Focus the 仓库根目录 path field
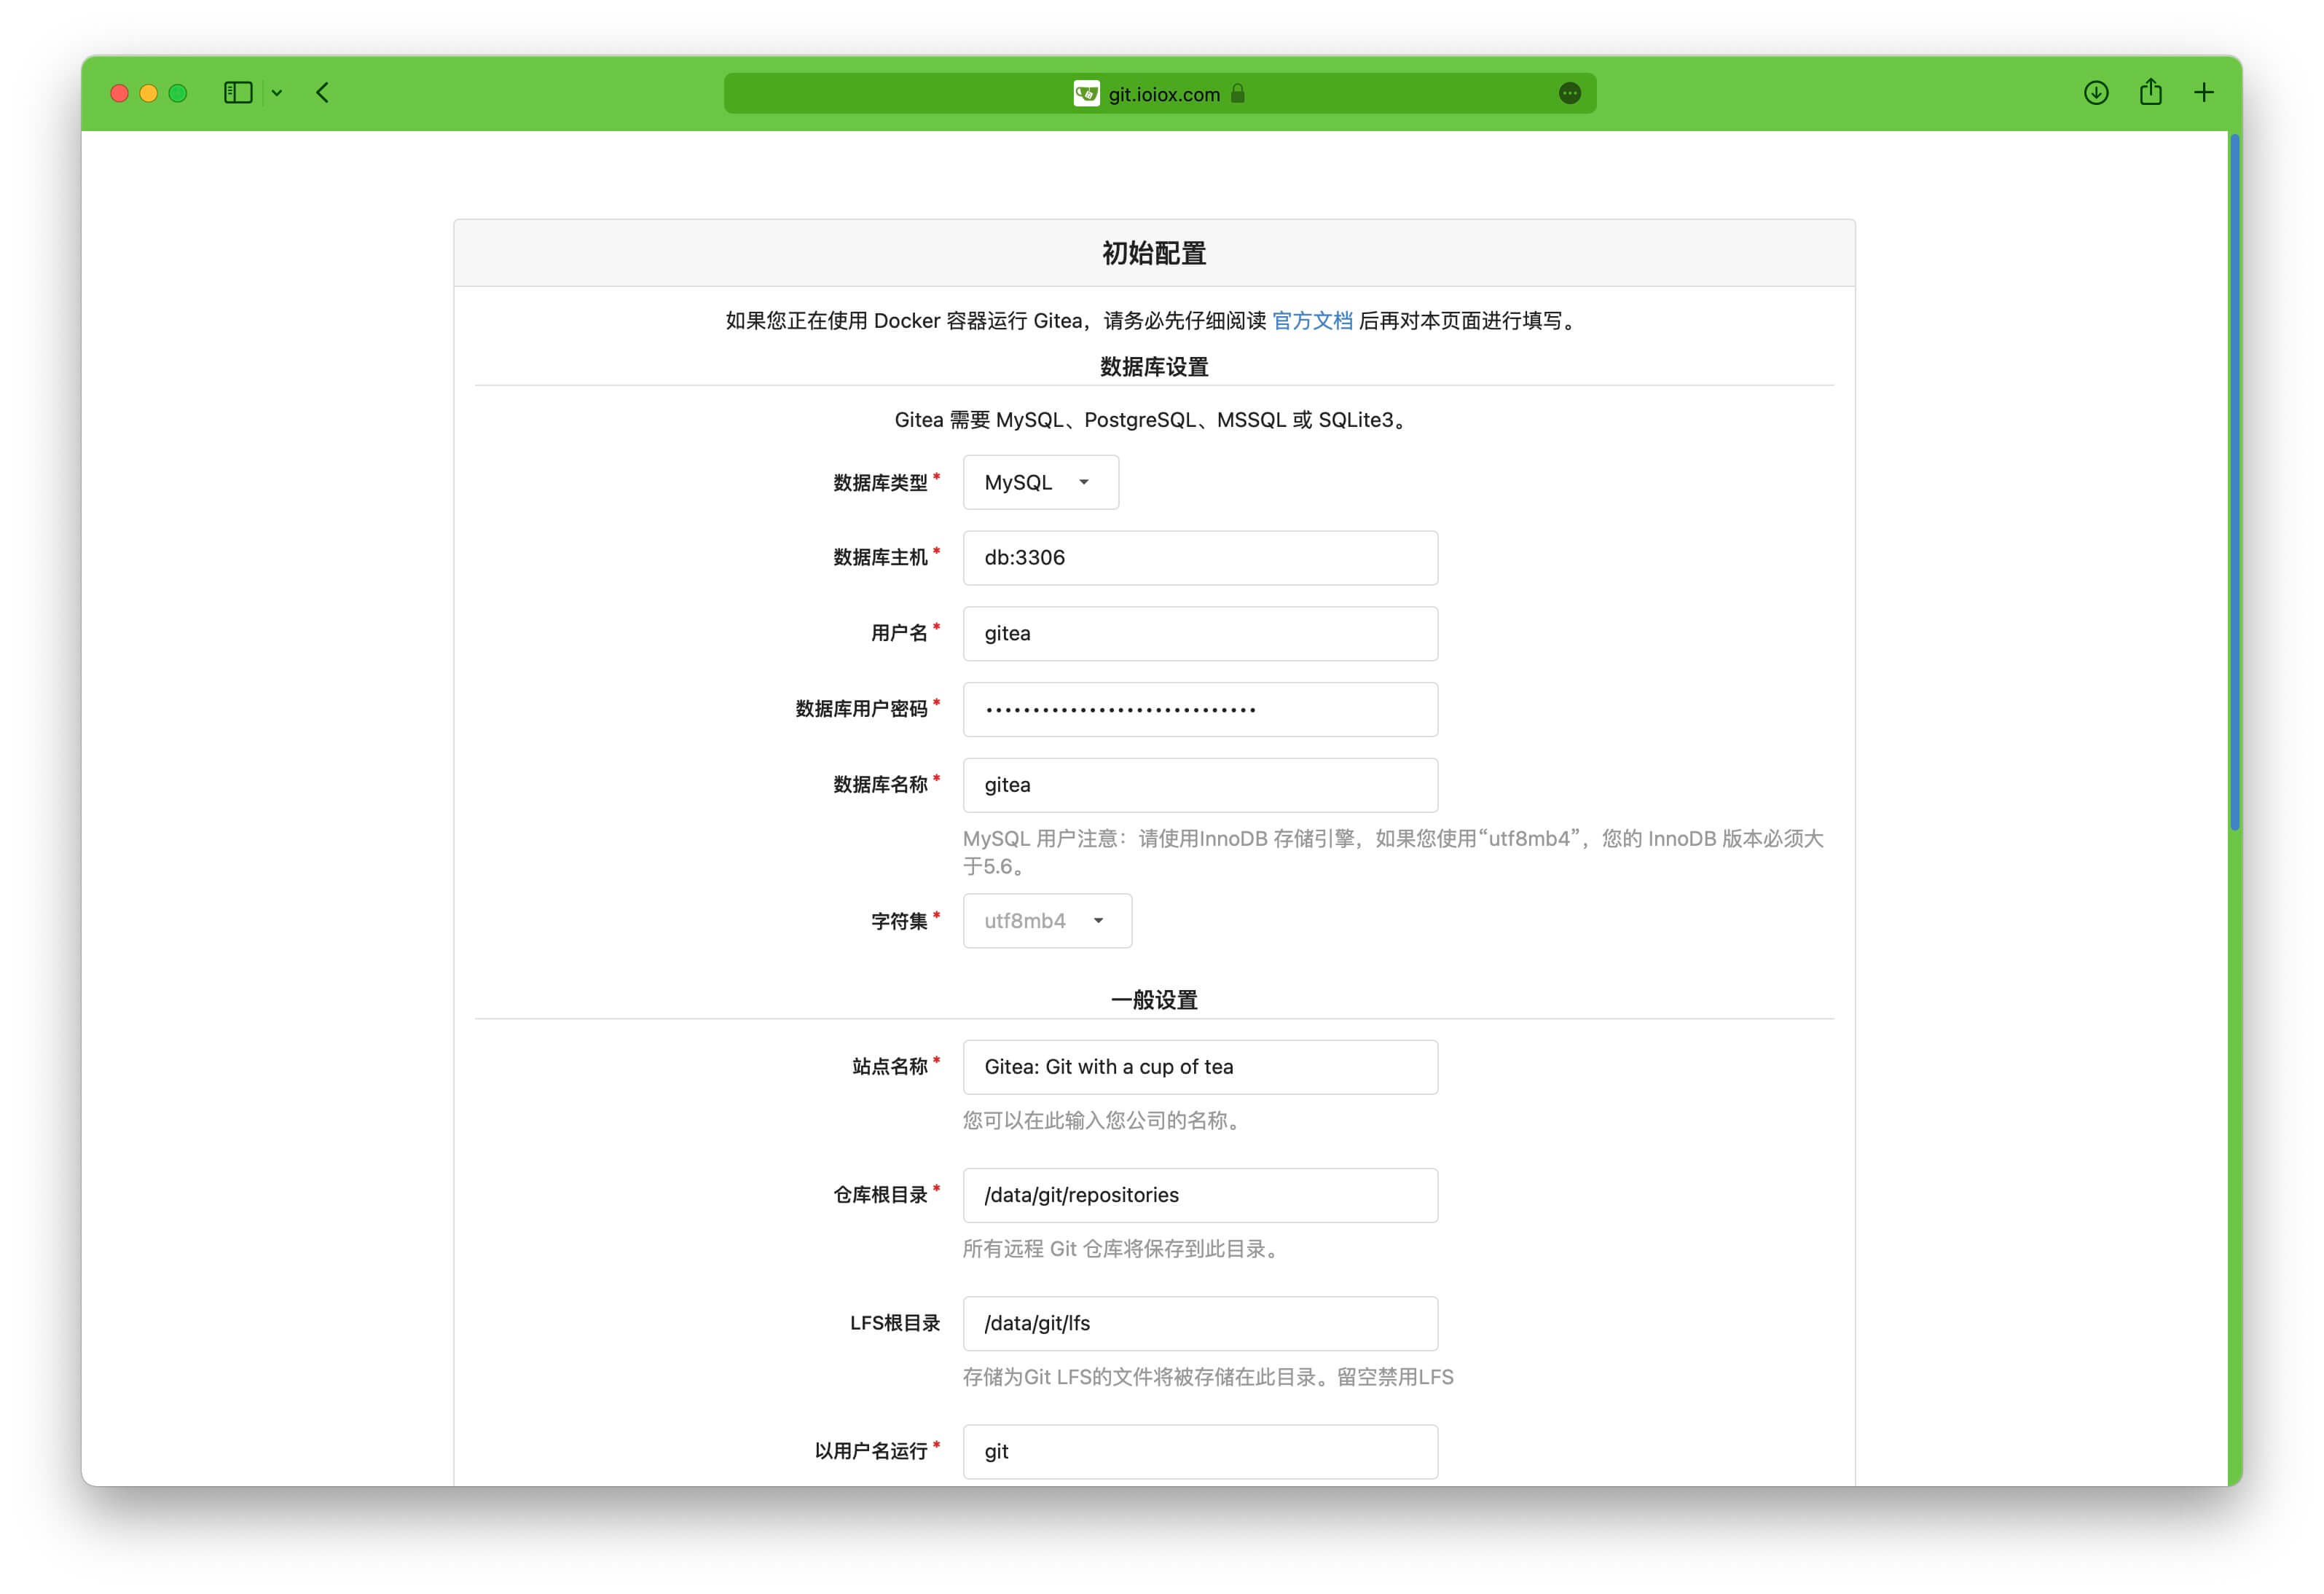Screen dimensions: 2324x1594 (x=1200, y=1195)
